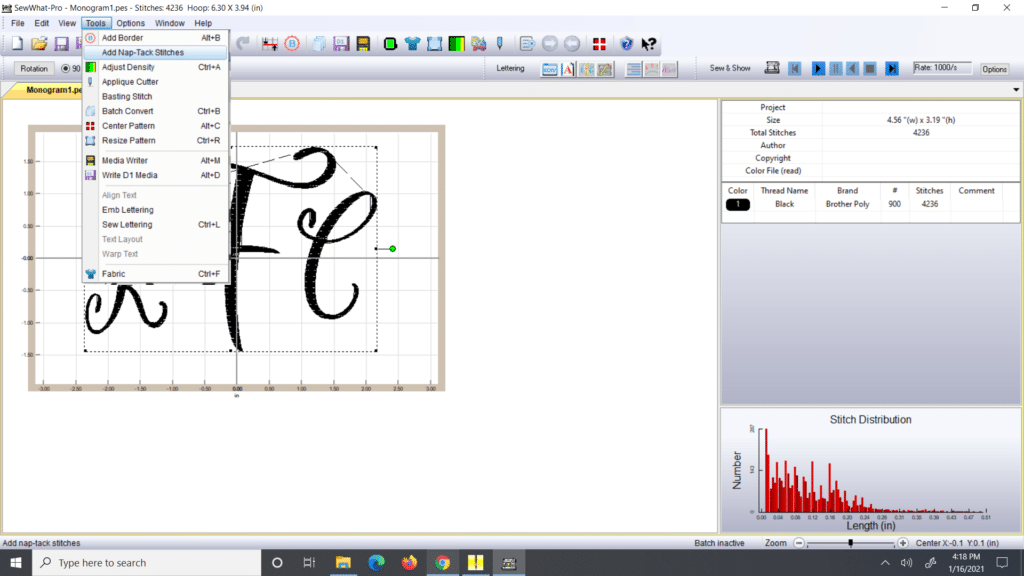
Task: Stop the Sew & Show simulation
Action: click(x=870, y=69)
